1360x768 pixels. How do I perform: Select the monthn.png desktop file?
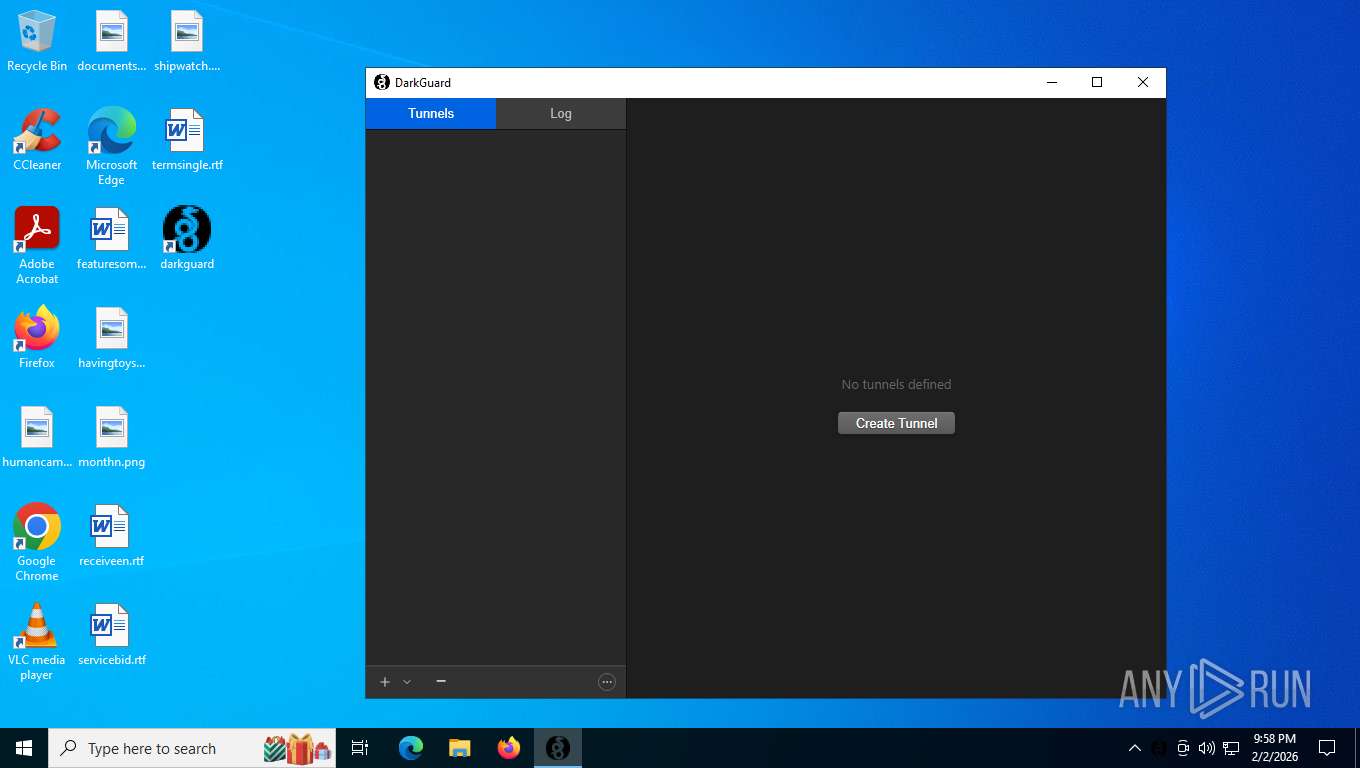pos(111,437)
